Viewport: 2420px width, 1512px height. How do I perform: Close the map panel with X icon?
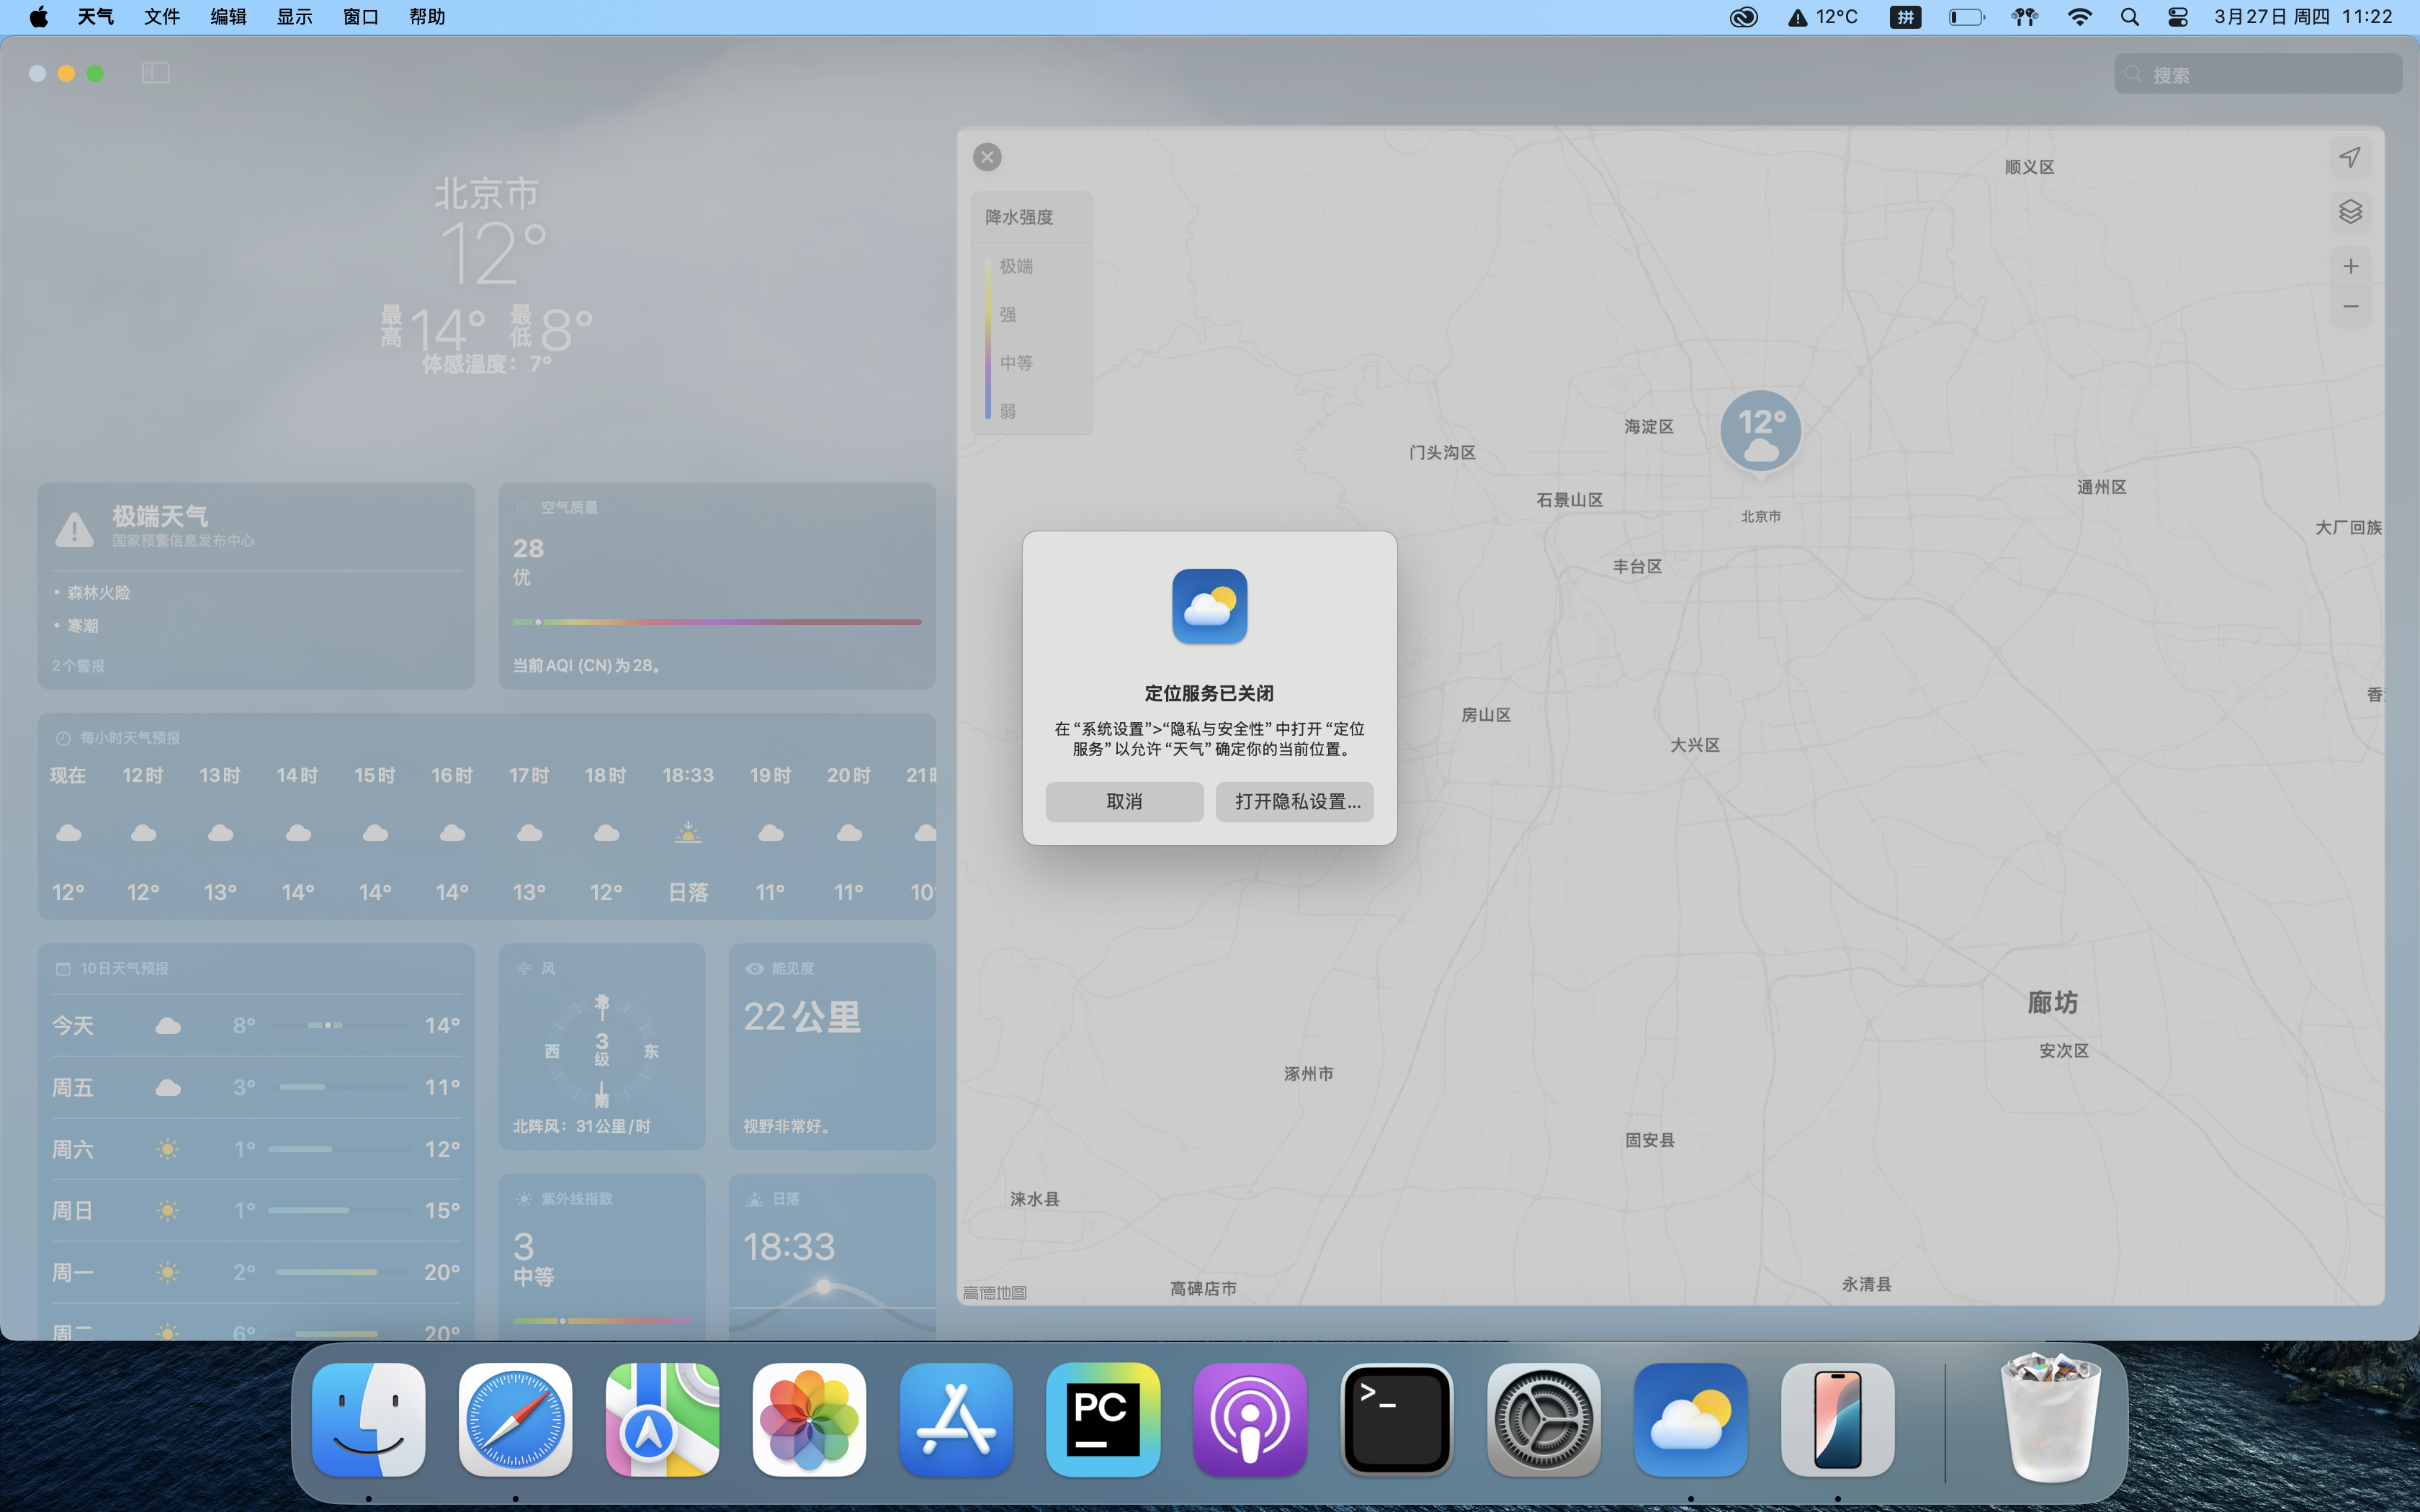click(x=987, y=157)
